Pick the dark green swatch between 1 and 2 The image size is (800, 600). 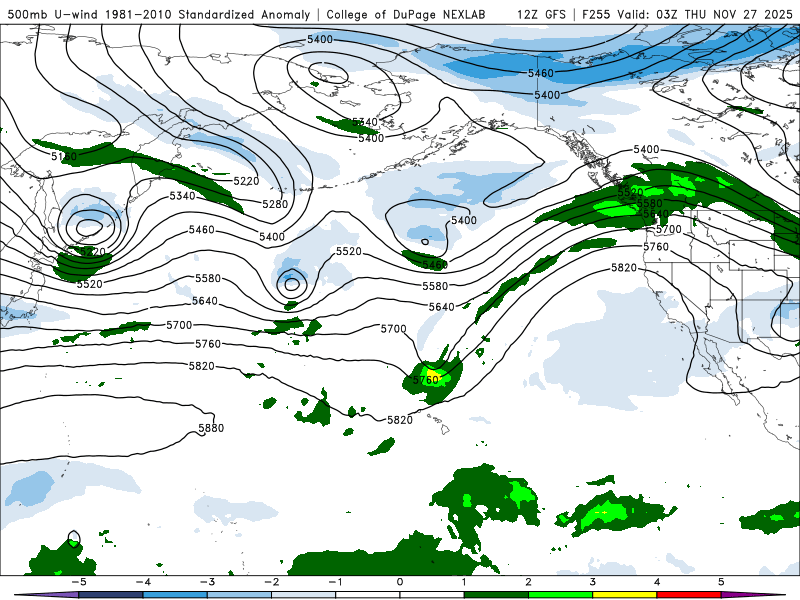[x=496, y=595]
